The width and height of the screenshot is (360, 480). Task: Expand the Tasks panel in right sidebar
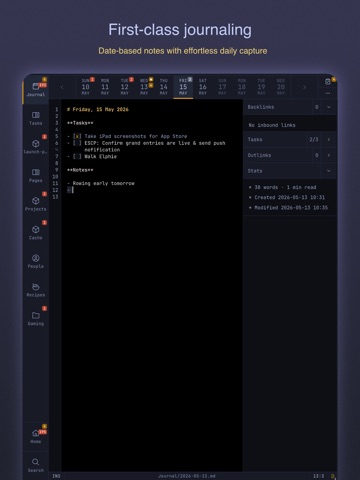(x=329, y=139)
